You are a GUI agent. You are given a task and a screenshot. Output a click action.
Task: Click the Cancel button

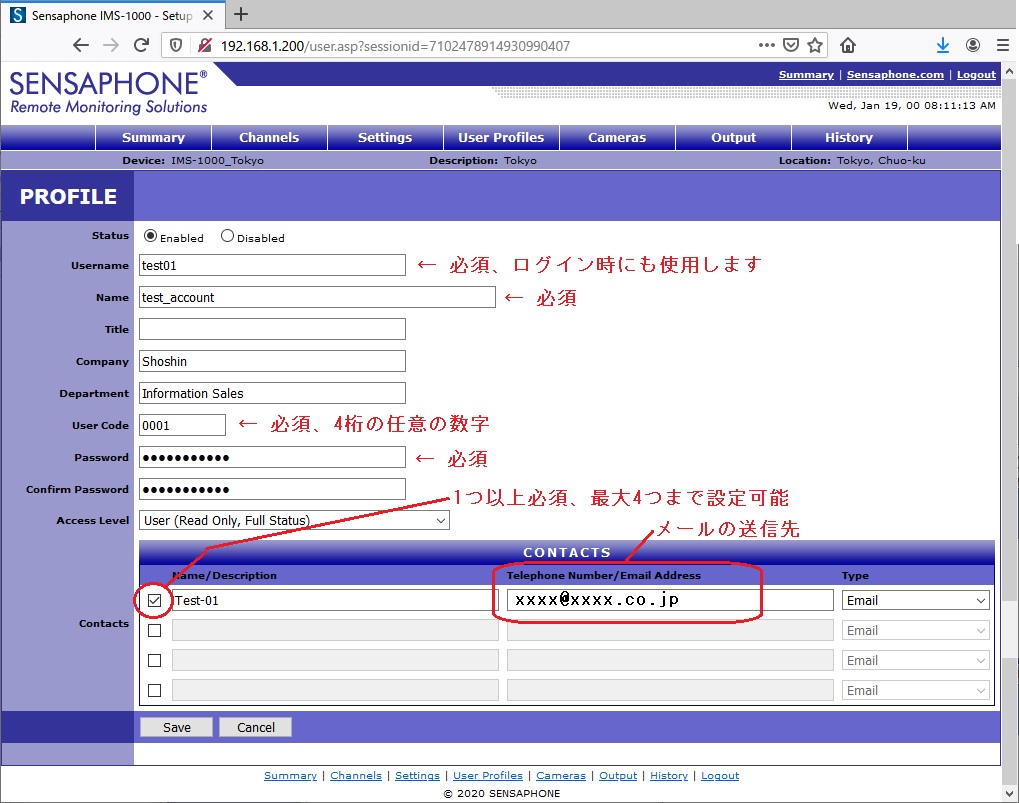pos(255,727)
